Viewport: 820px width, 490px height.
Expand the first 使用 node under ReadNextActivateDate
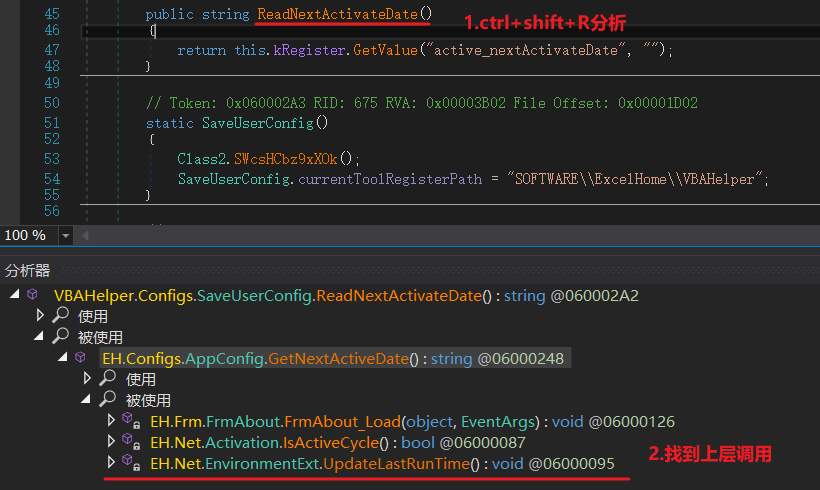40,315
